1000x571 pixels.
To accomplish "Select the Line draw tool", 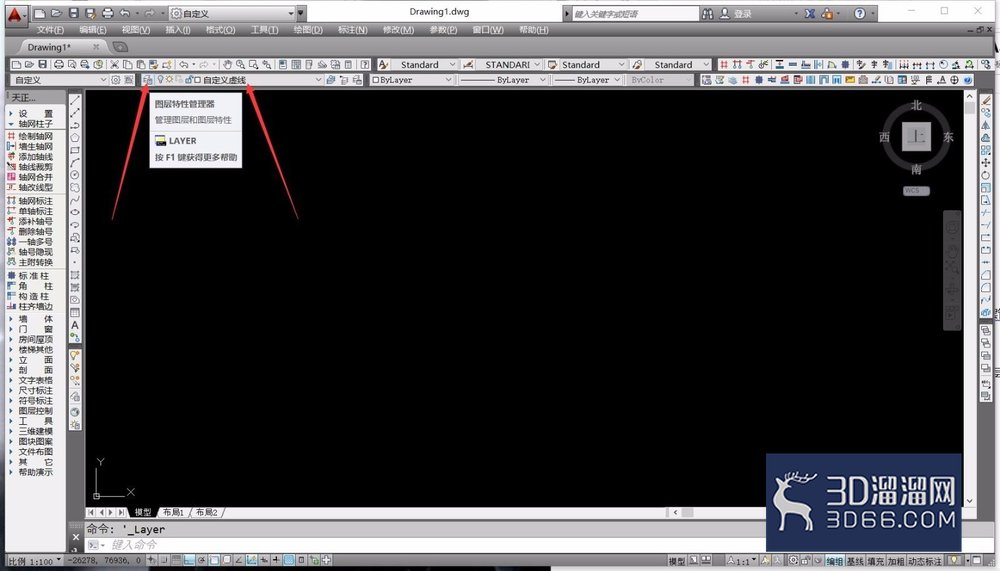I will pos(75,100).
